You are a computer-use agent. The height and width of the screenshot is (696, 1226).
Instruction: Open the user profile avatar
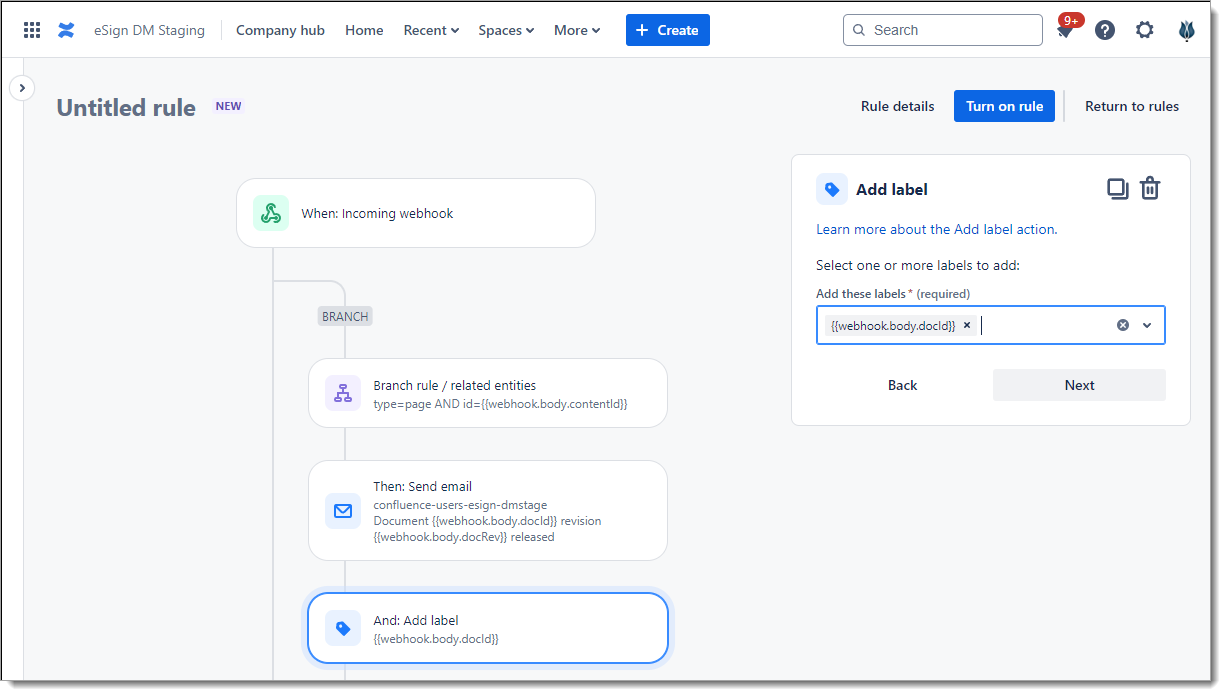(x=1187, y=30)
